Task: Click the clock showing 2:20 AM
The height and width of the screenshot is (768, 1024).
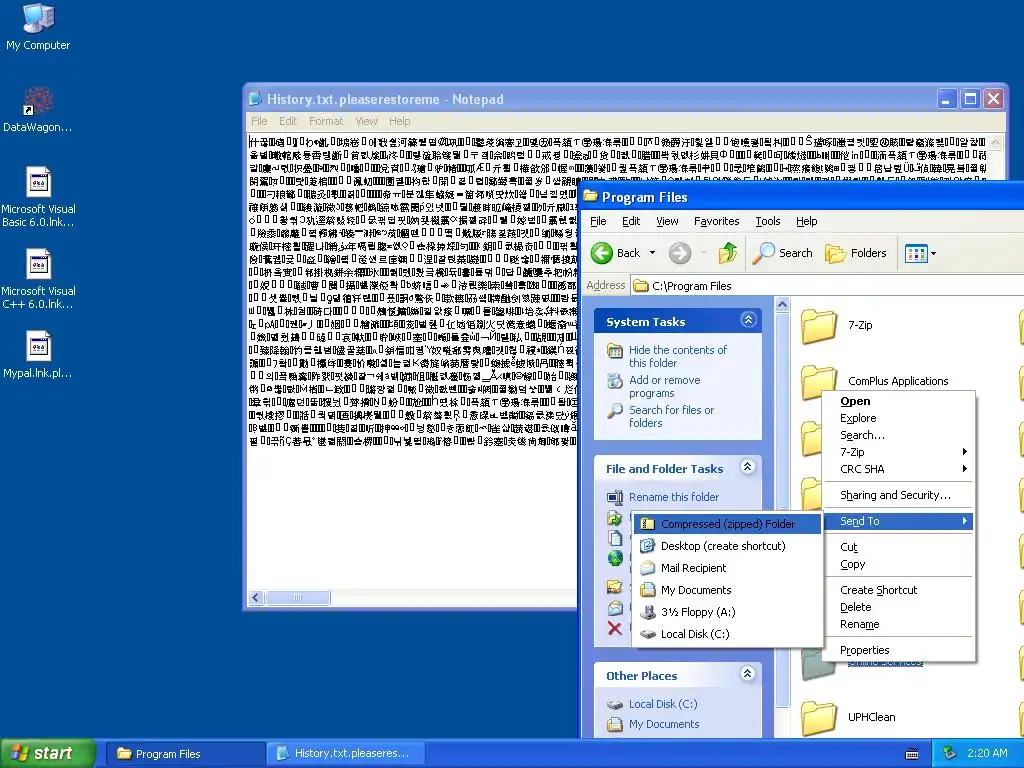Action: 987,754
